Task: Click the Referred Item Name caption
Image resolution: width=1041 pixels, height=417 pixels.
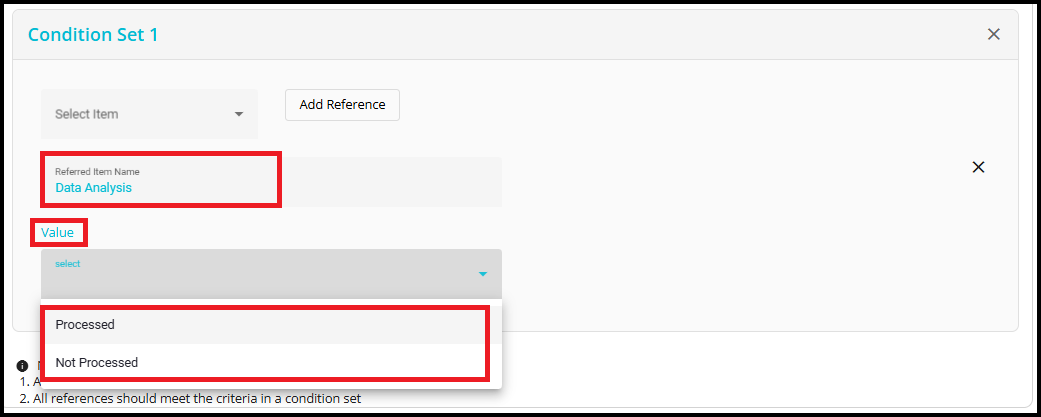Action: pyautogui.click(x=97, y=171)
